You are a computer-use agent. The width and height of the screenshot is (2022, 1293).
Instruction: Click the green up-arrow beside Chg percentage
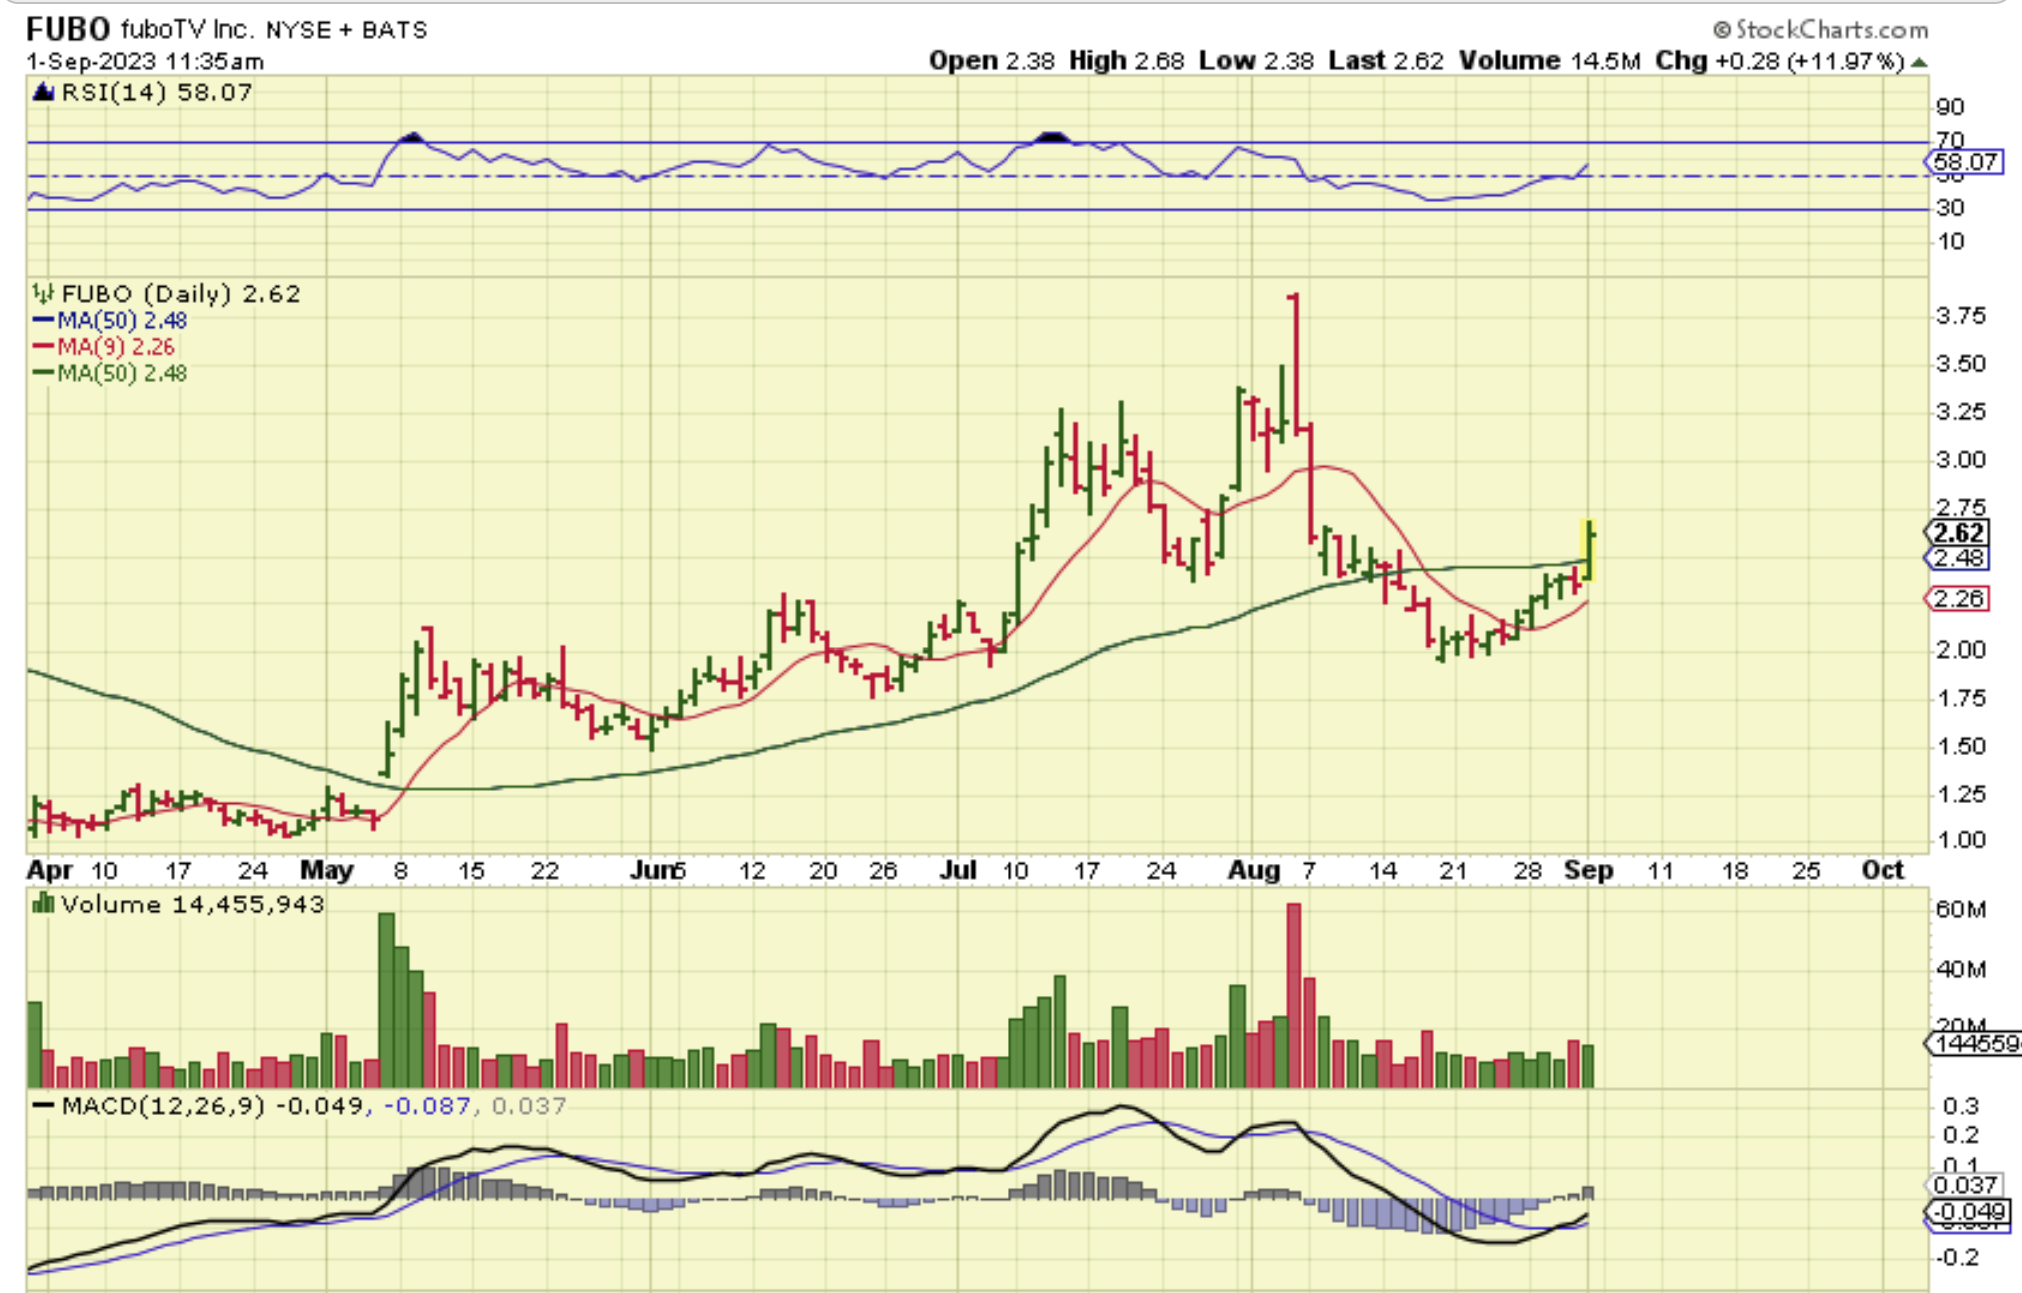pyautogui.click(x=1918, y=62)
